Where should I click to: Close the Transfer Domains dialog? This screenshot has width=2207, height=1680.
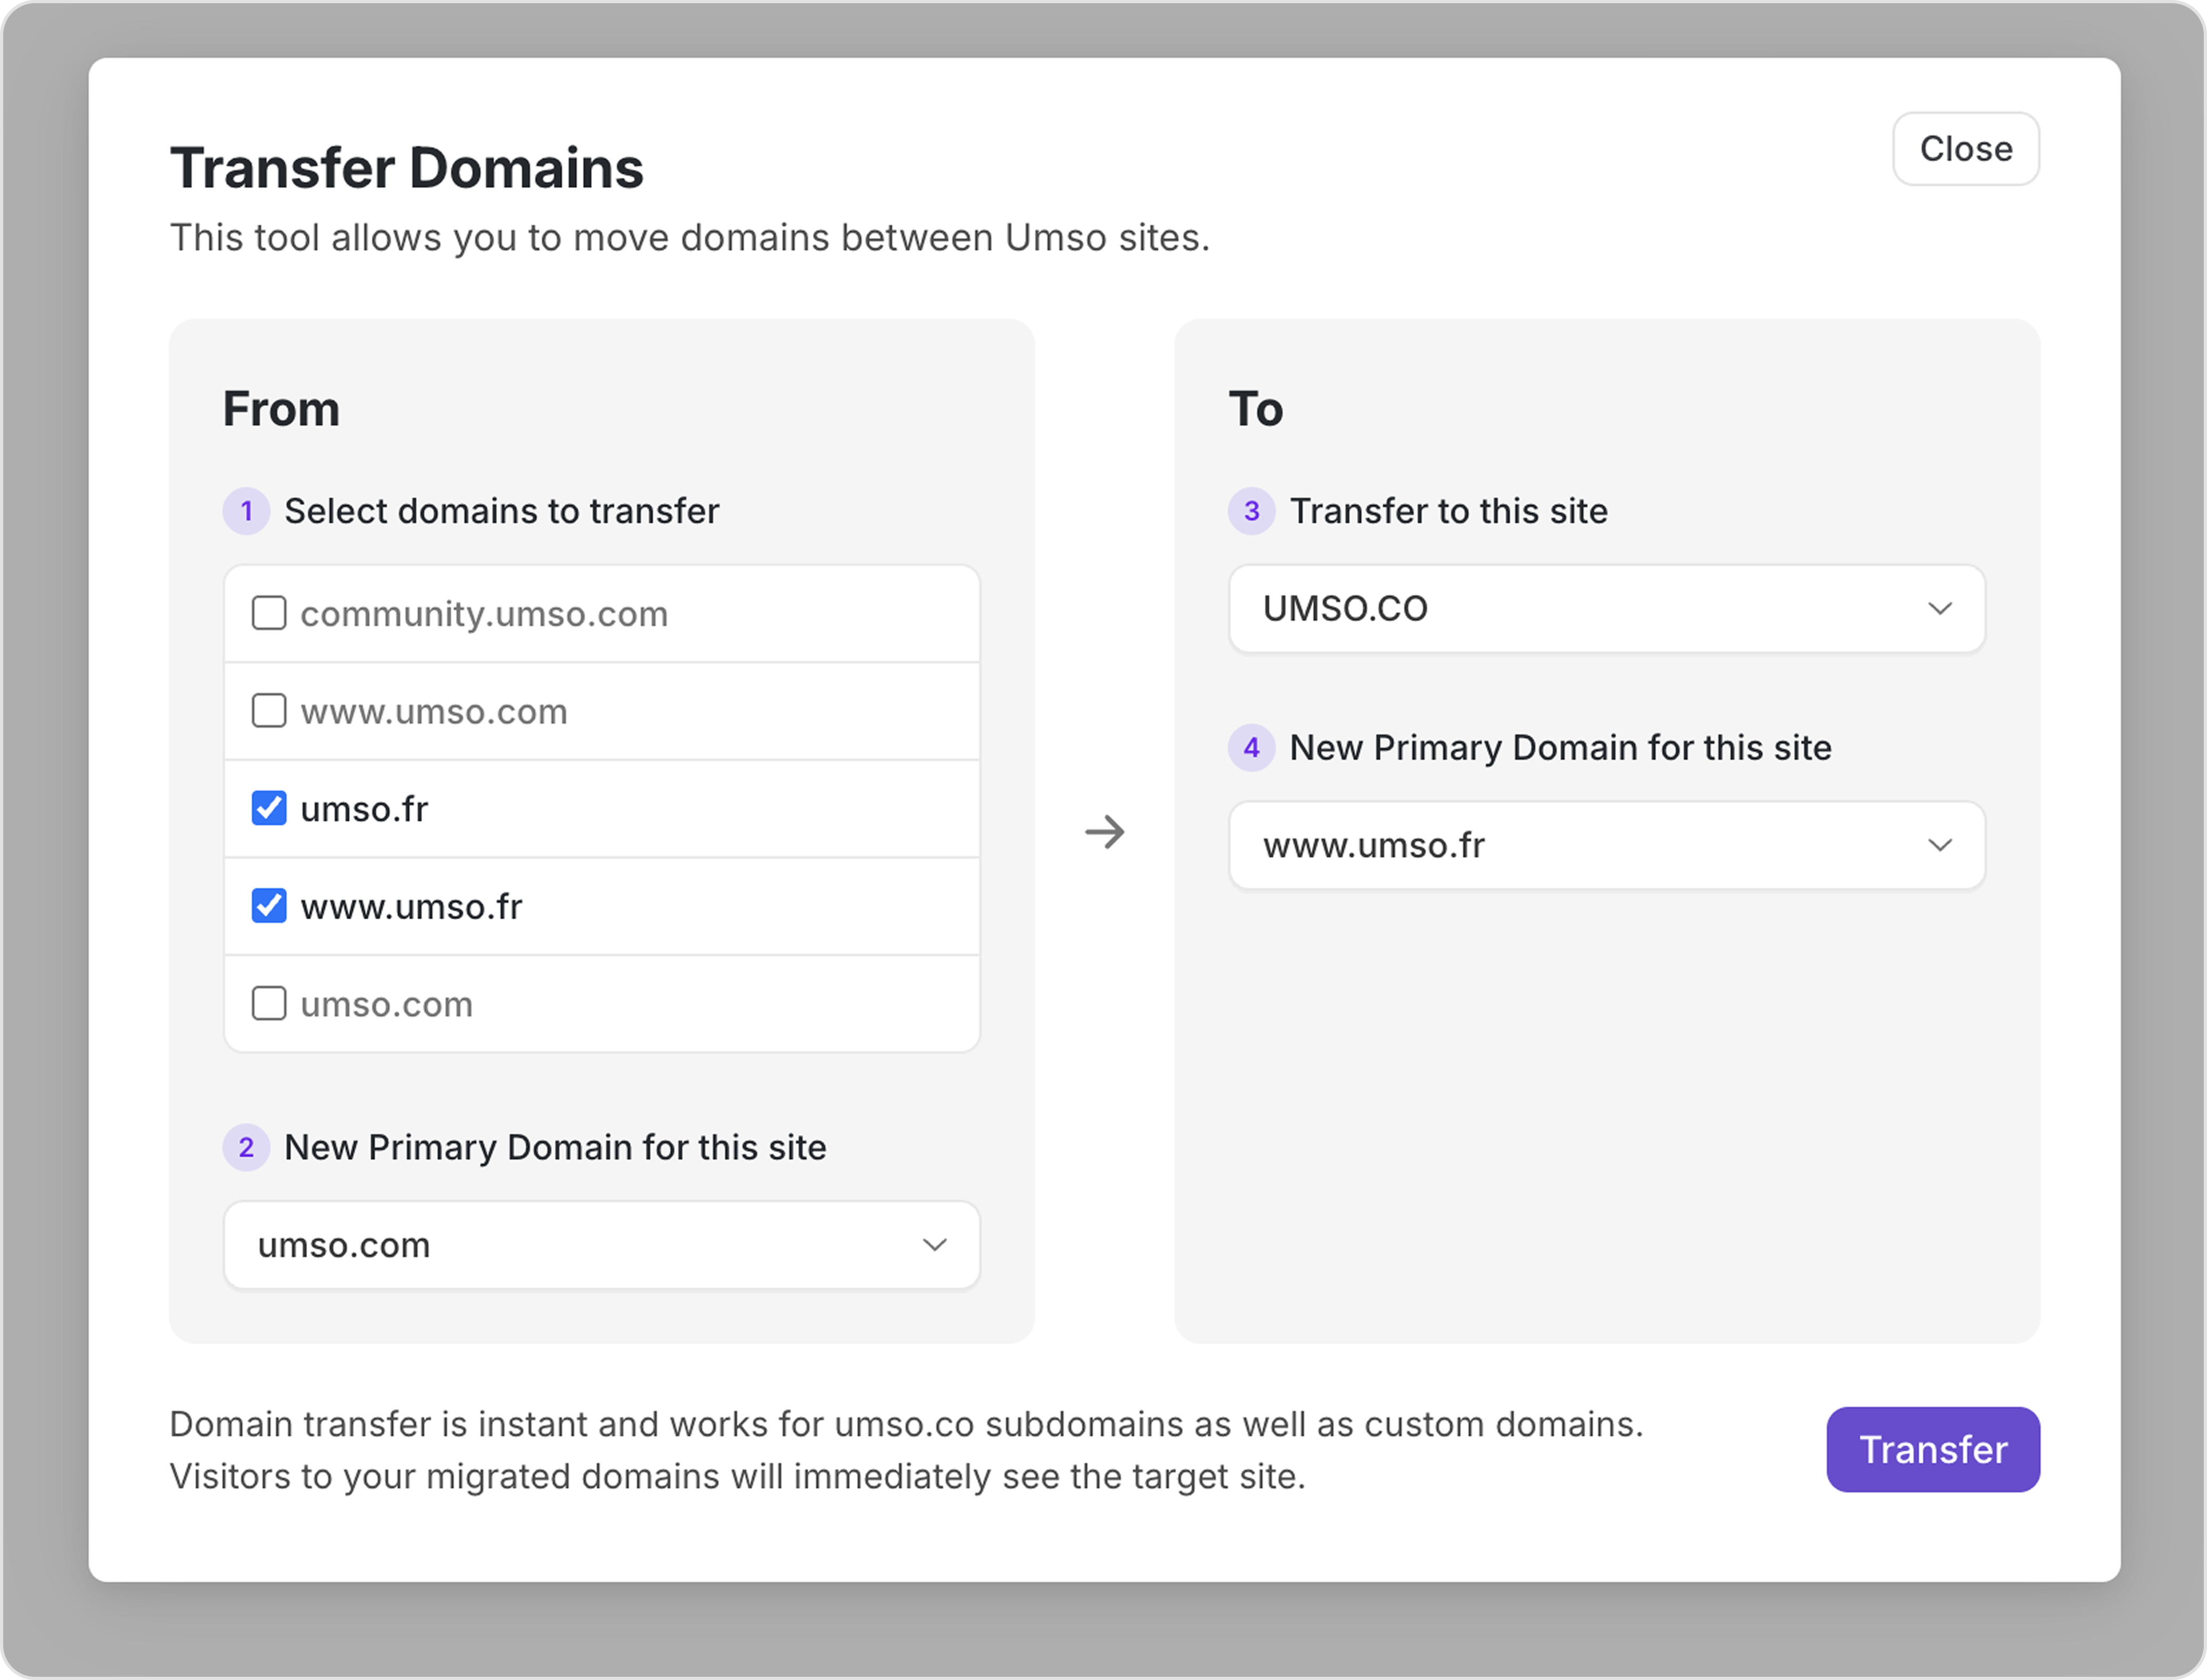pyautogui.click(x=1965, y=149)
